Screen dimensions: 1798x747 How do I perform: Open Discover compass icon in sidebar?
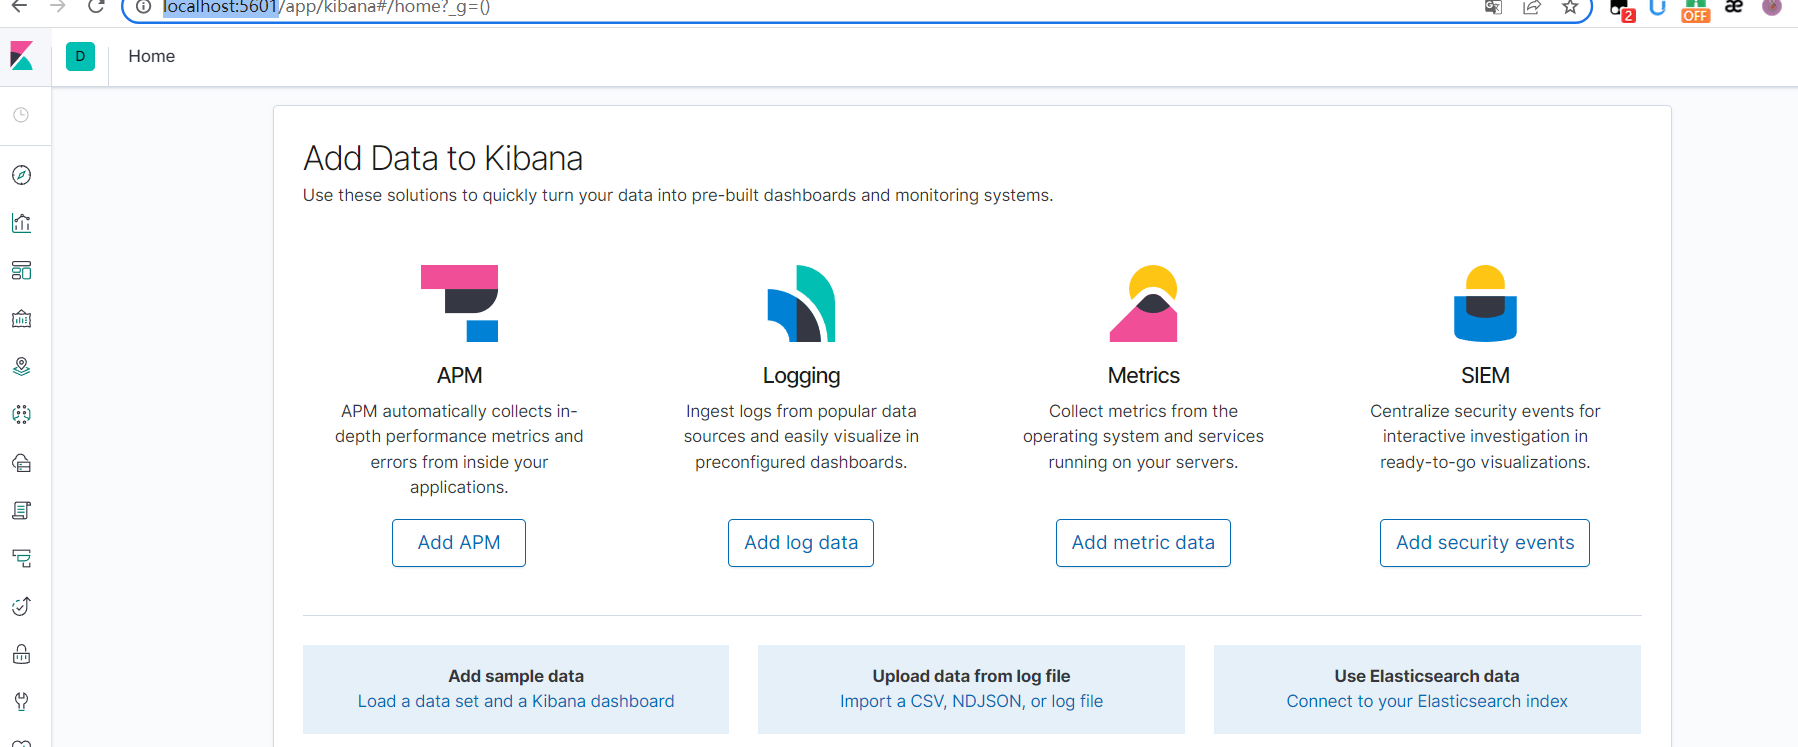tap(21, 175)
